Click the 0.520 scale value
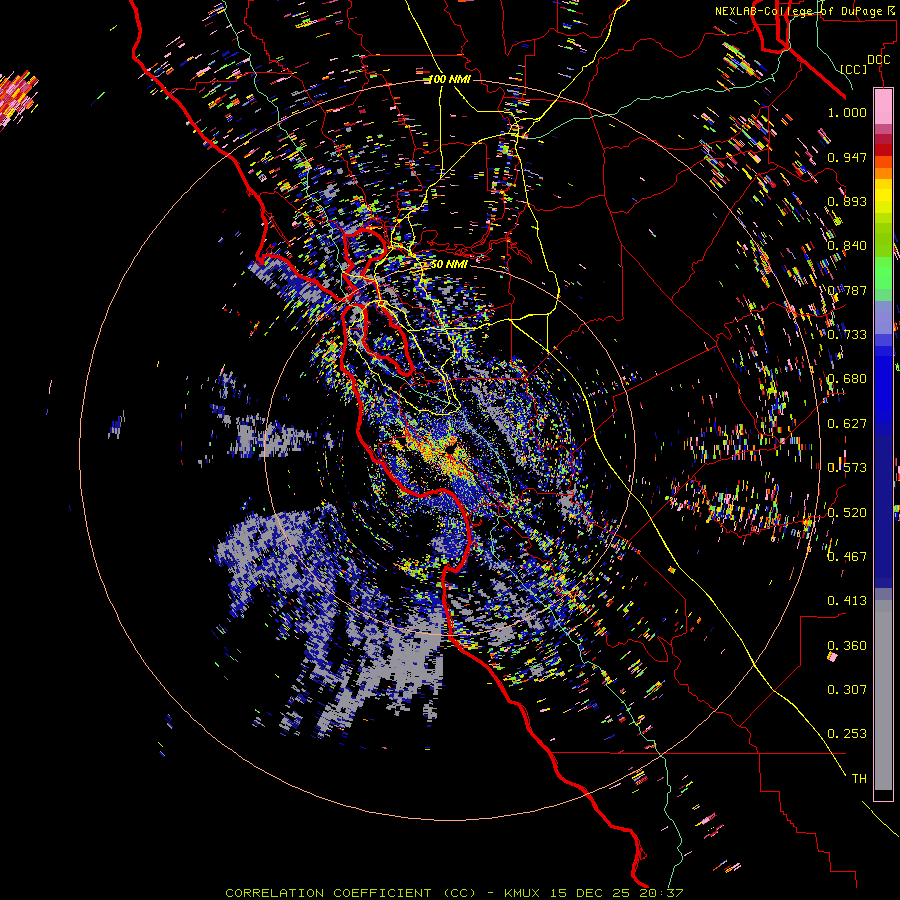The image size is (900, 900). 847,513
